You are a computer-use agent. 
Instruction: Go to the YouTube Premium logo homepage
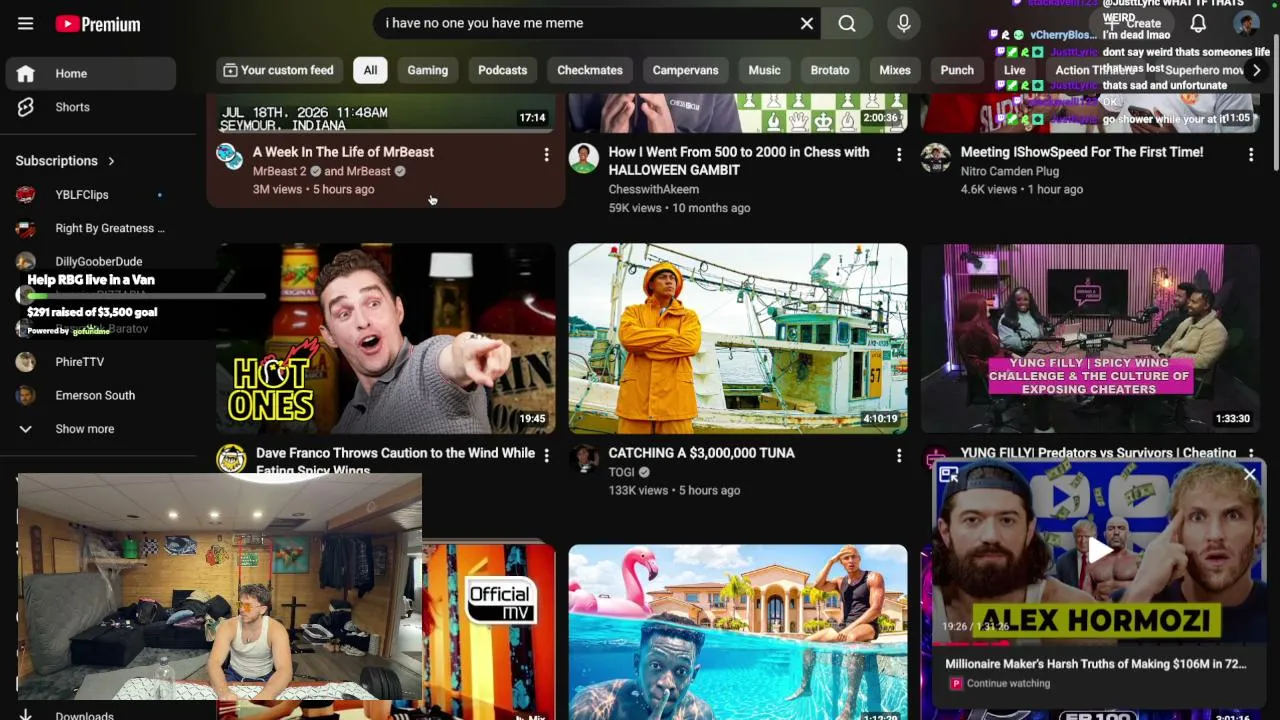pos(98,24)
